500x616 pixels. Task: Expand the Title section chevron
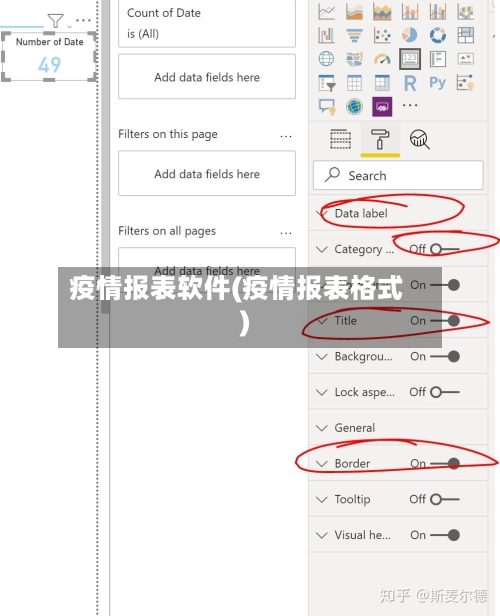click(322, 321)
